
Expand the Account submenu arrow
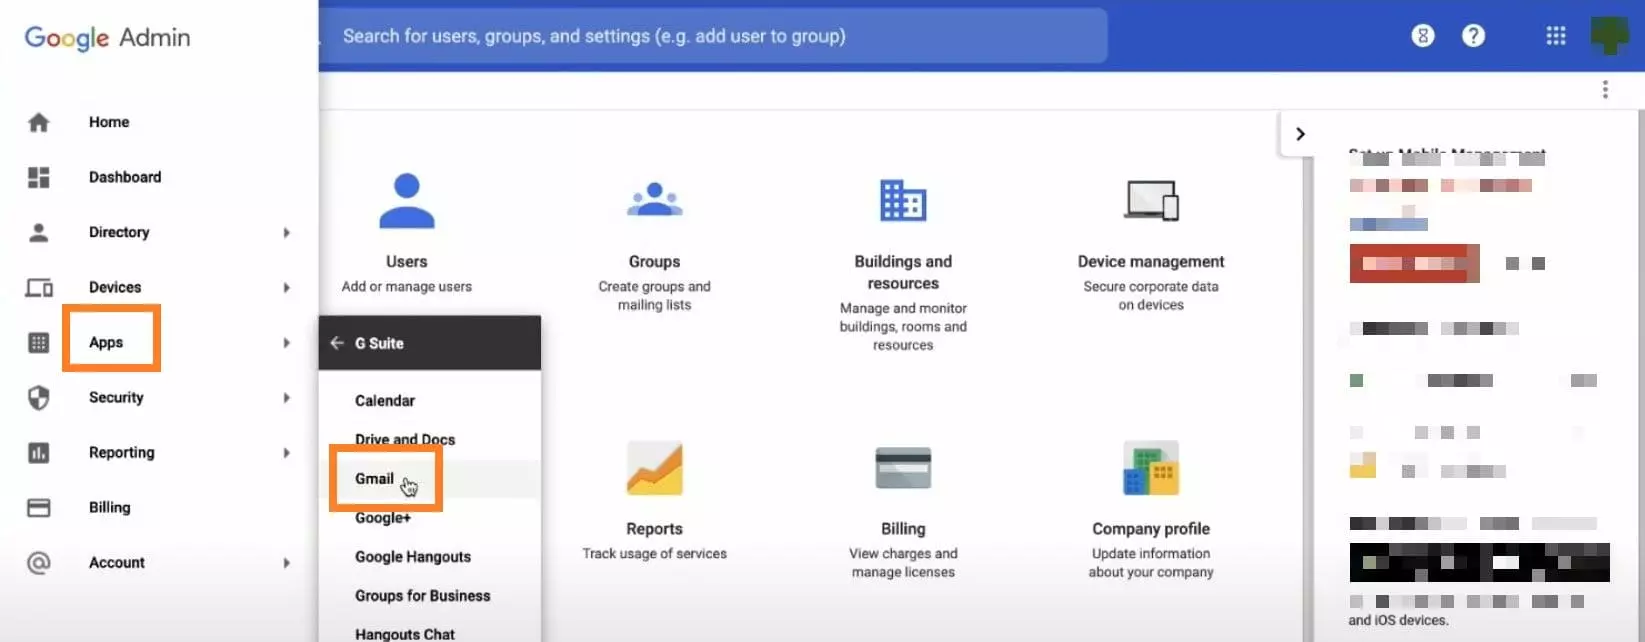coord(286,563)
